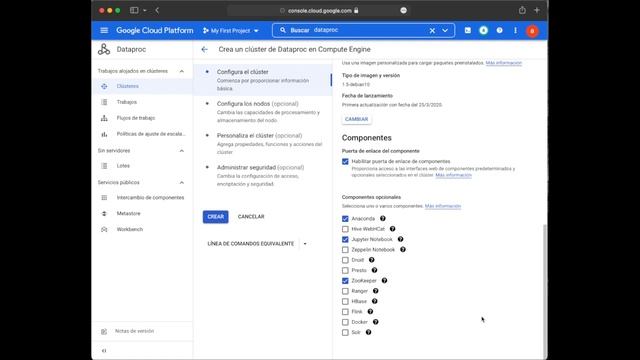Click the CANCELAR button
The image size is (640, 360).
pos(251,217)
